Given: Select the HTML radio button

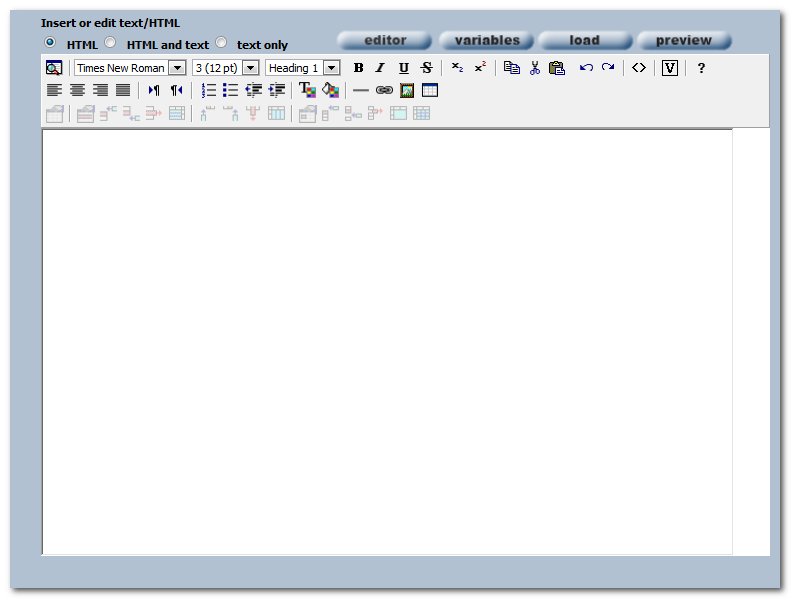Looking at the screenshot, I should [x=50, y=42].
